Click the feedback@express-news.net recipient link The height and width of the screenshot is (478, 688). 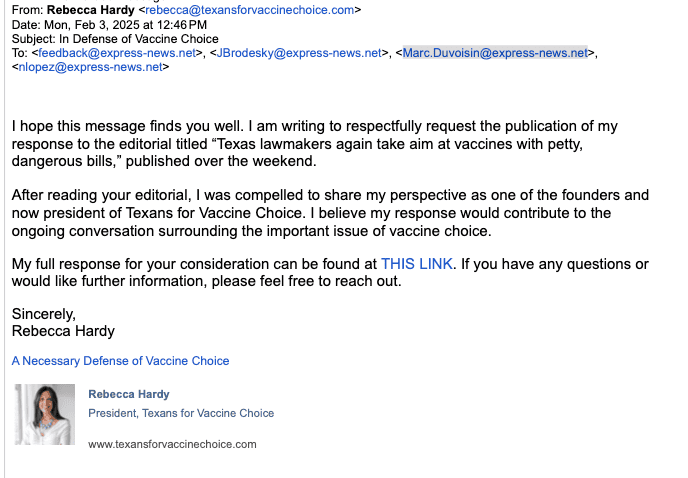117,53
